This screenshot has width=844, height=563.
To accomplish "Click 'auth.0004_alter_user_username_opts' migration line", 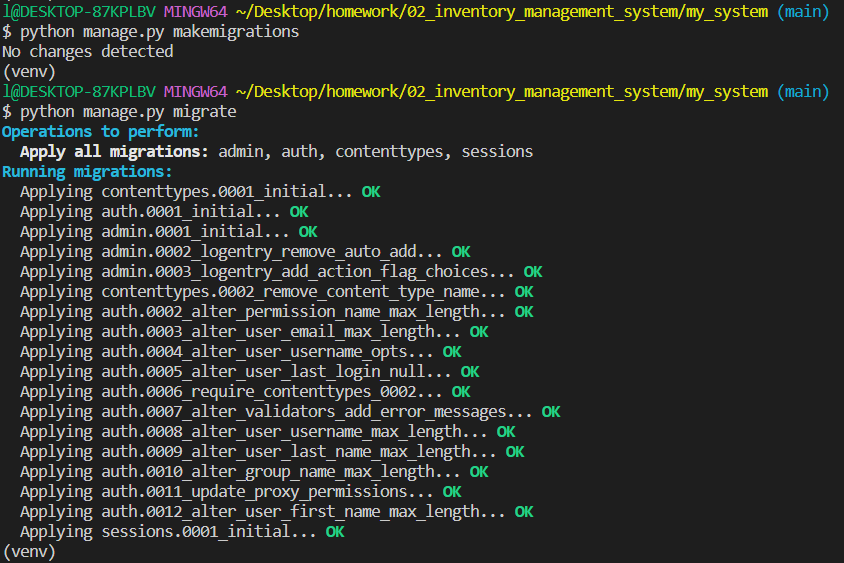I will coord(241,351).
